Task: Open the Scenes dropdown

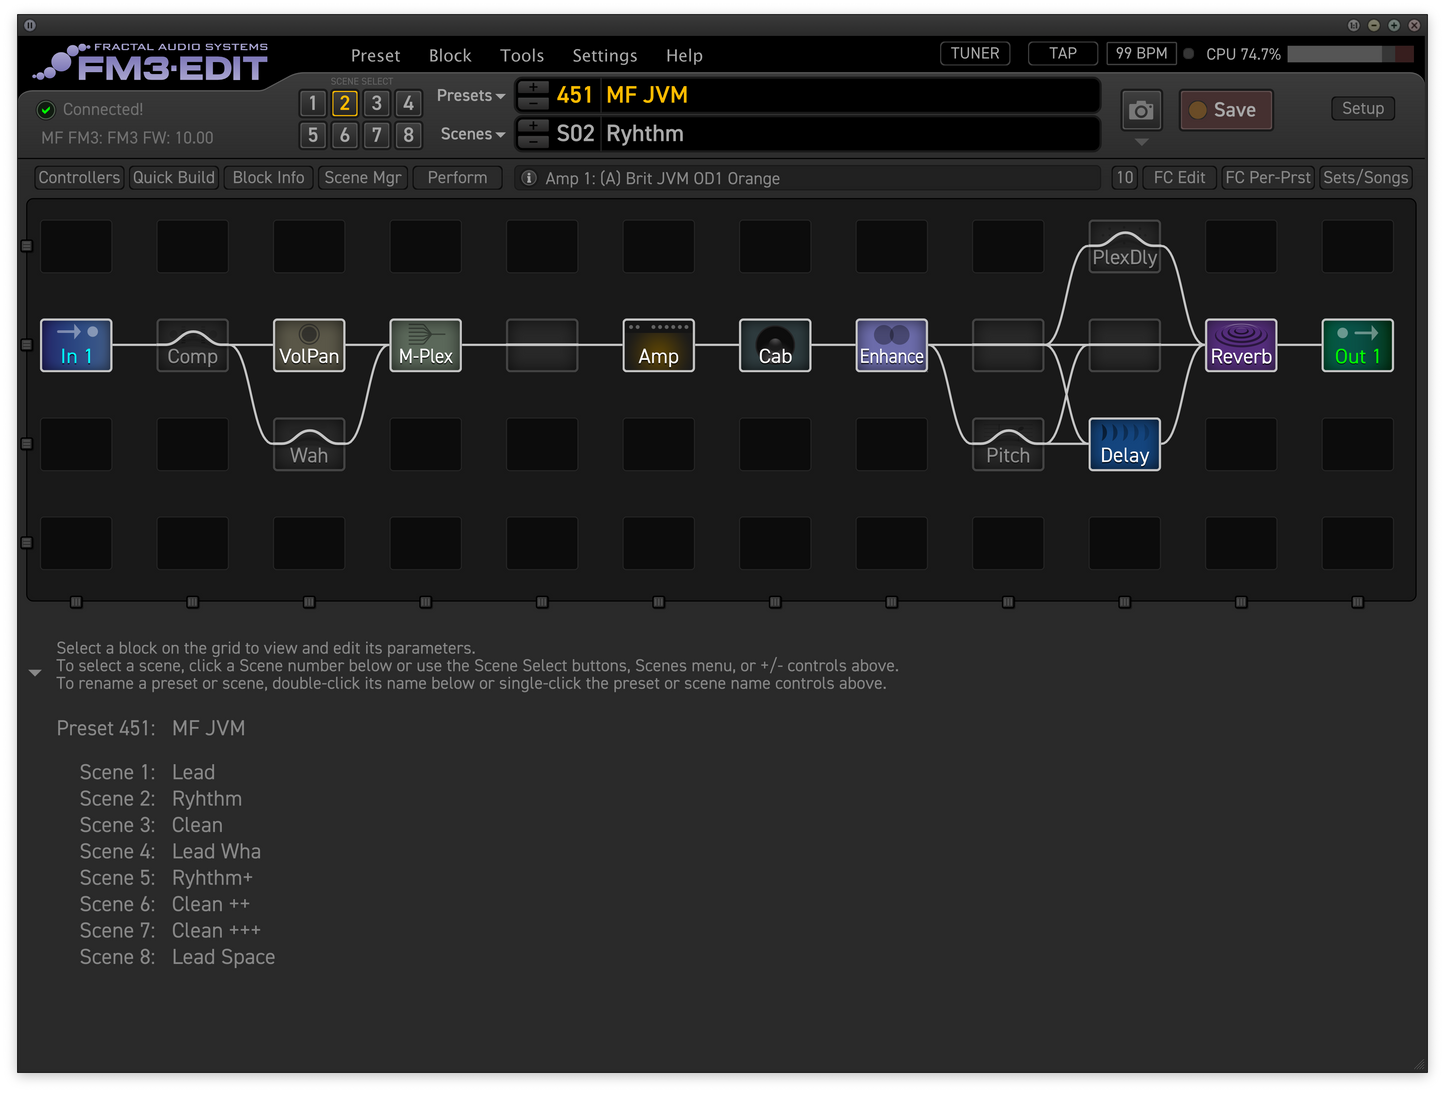Action: (470, 133)
